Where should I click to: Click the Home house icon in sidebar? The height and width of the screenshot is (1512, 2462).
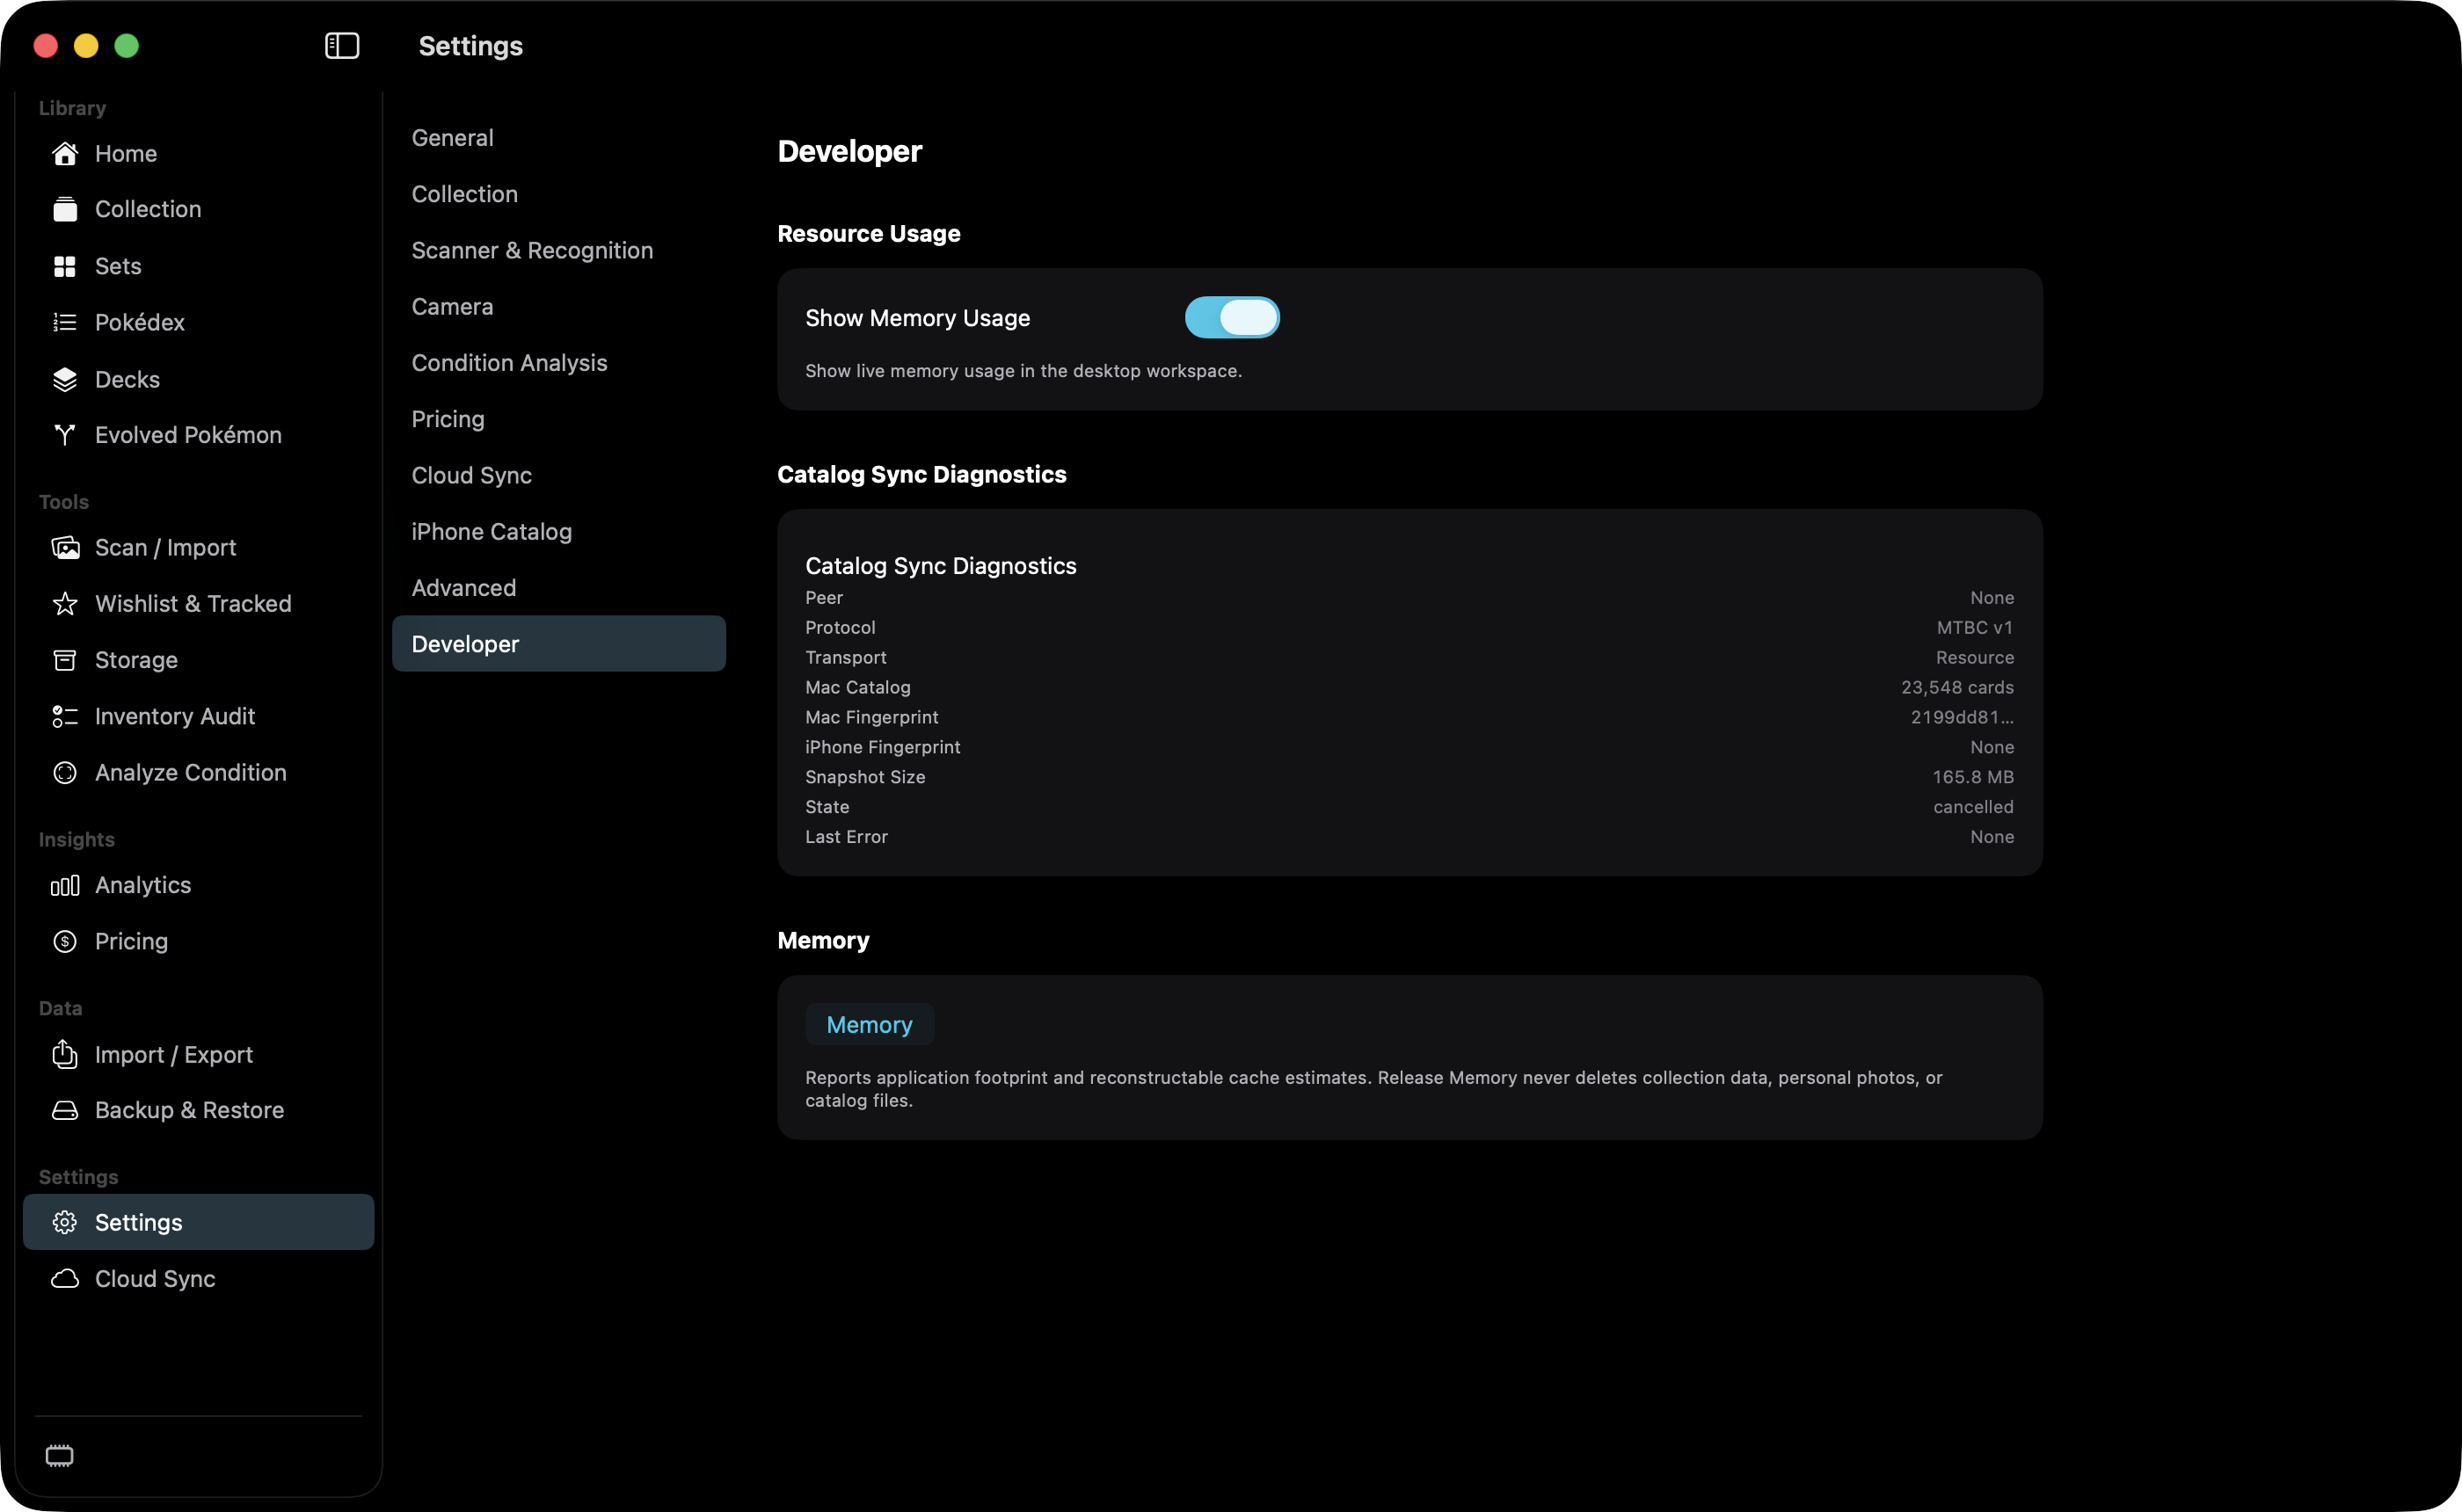coord(65,153)
